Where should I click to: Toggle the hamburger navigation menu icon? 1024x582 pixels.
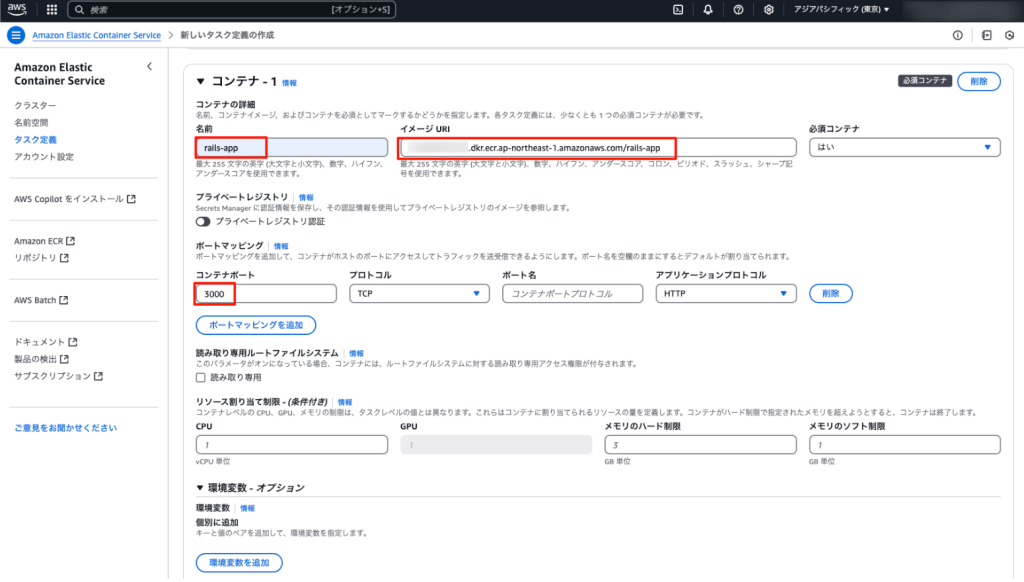point(15,35)
